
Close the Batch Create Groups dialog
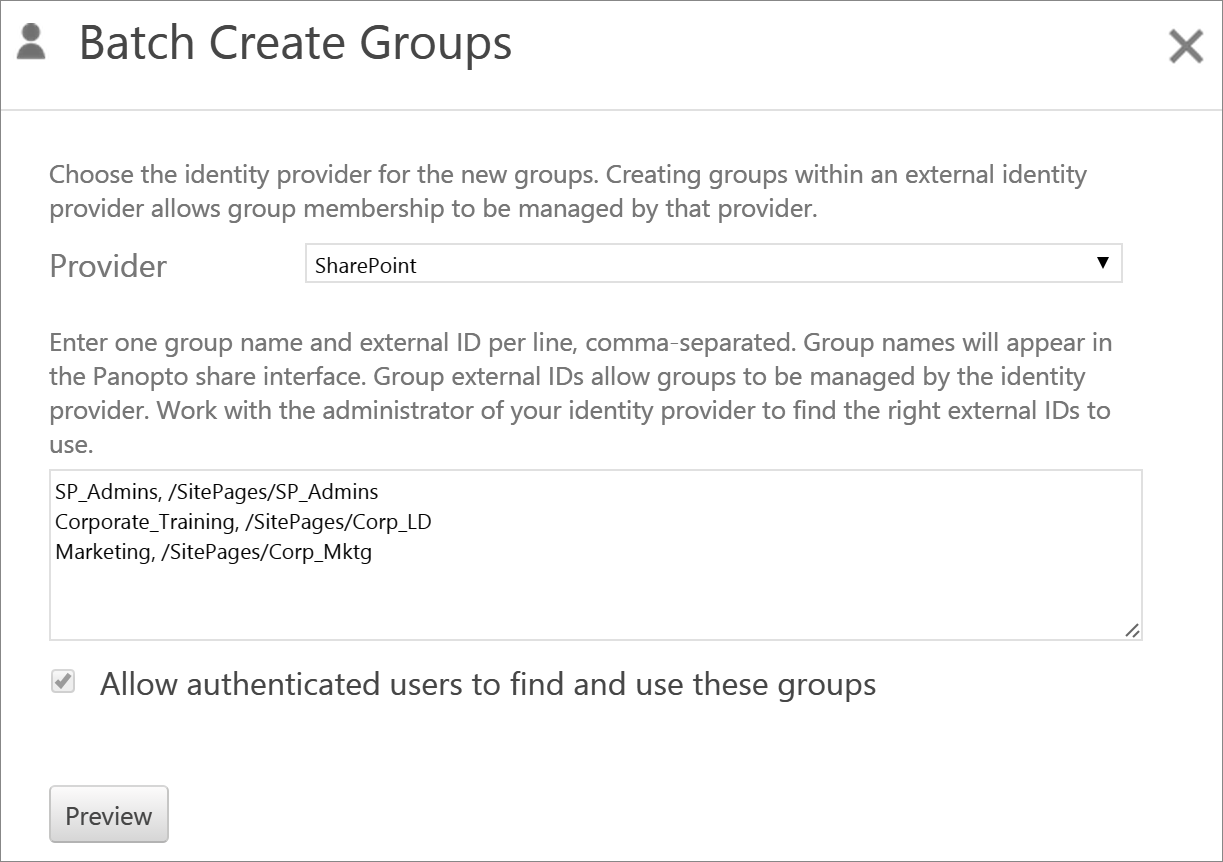pos(1186,46)
